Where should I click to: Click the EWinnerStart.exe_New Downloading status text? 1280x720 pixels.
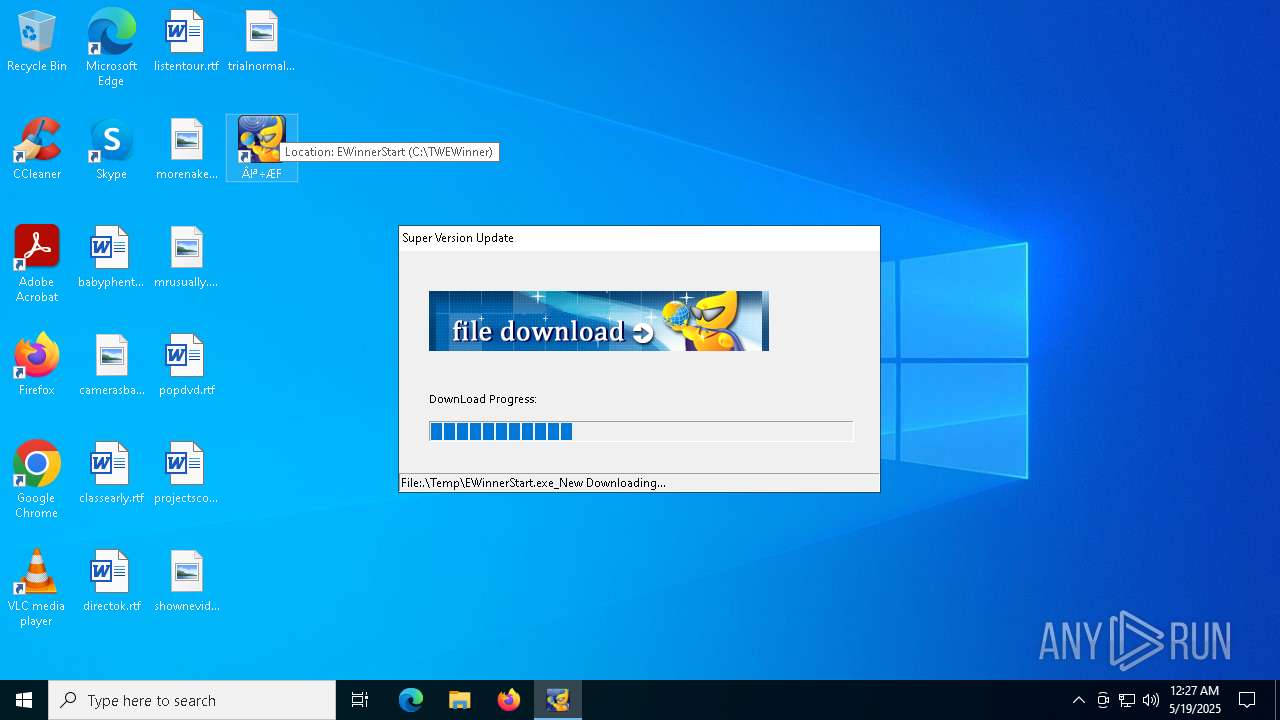(x=533, y=483)
